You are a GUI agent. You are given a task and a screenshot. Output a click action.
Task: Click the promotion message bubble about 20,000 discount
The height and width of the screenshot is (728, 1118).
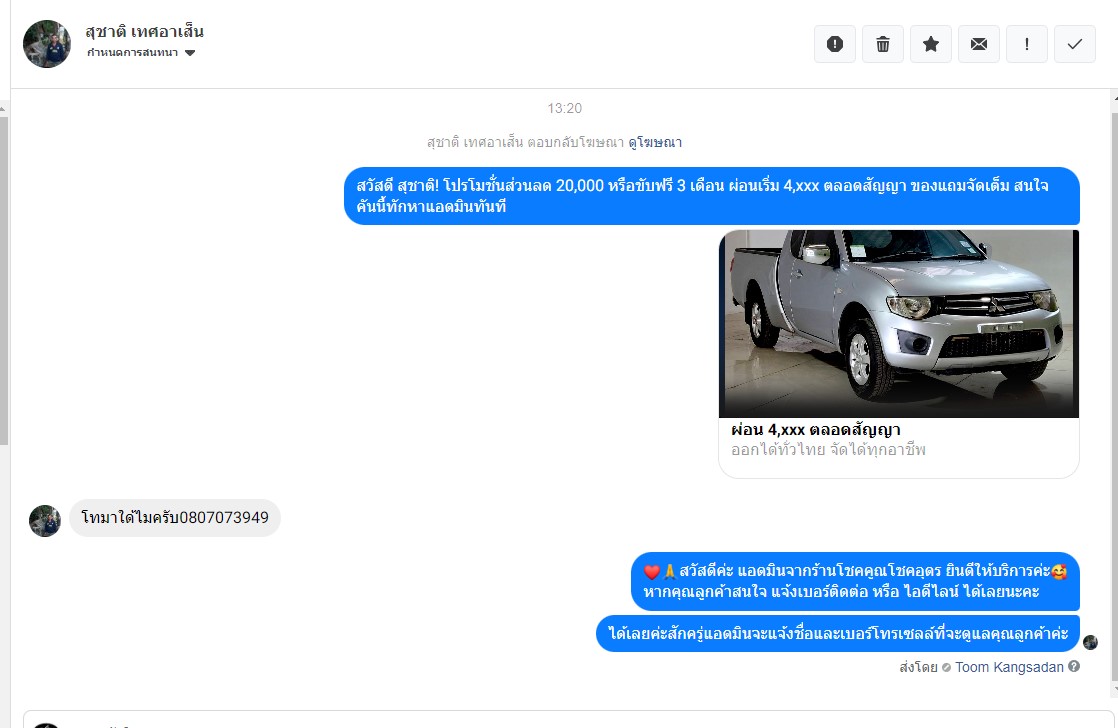click(712, 196)
